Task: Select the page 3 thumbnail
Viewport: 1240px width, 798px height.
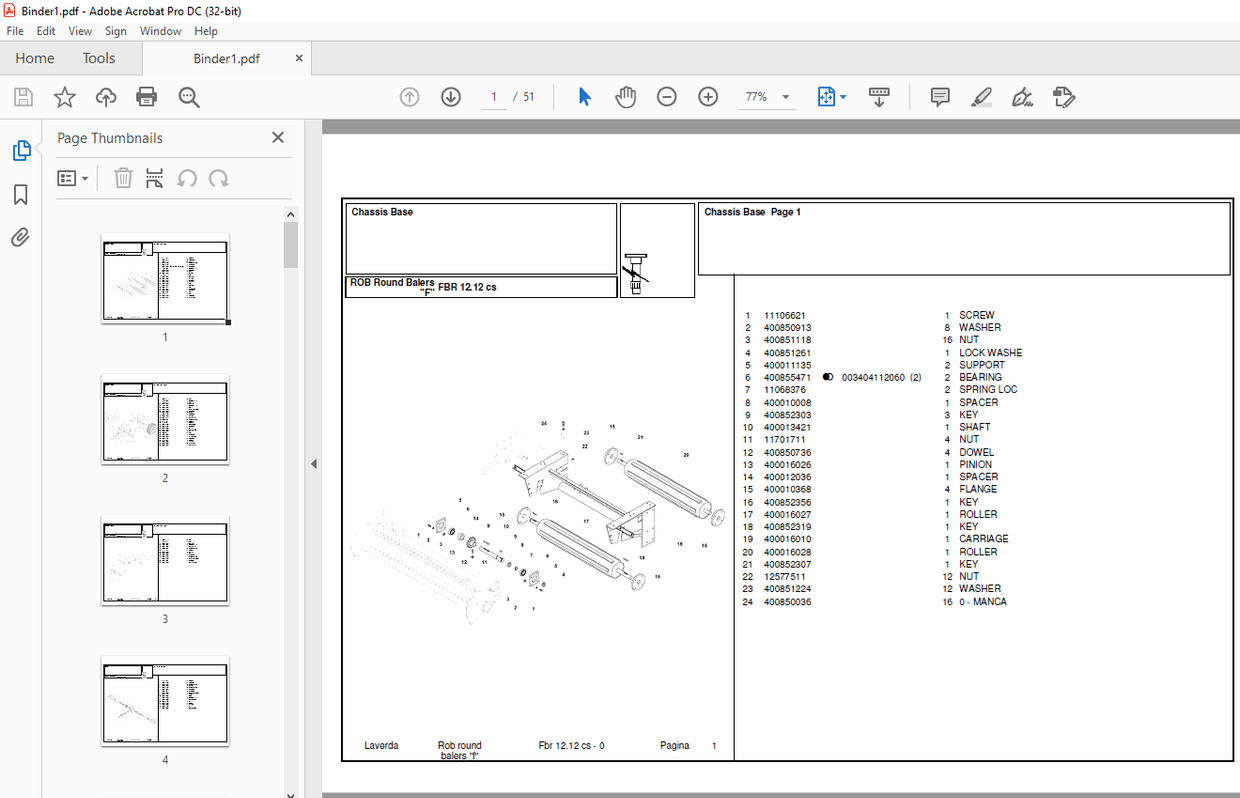Action: coord(165,560)
